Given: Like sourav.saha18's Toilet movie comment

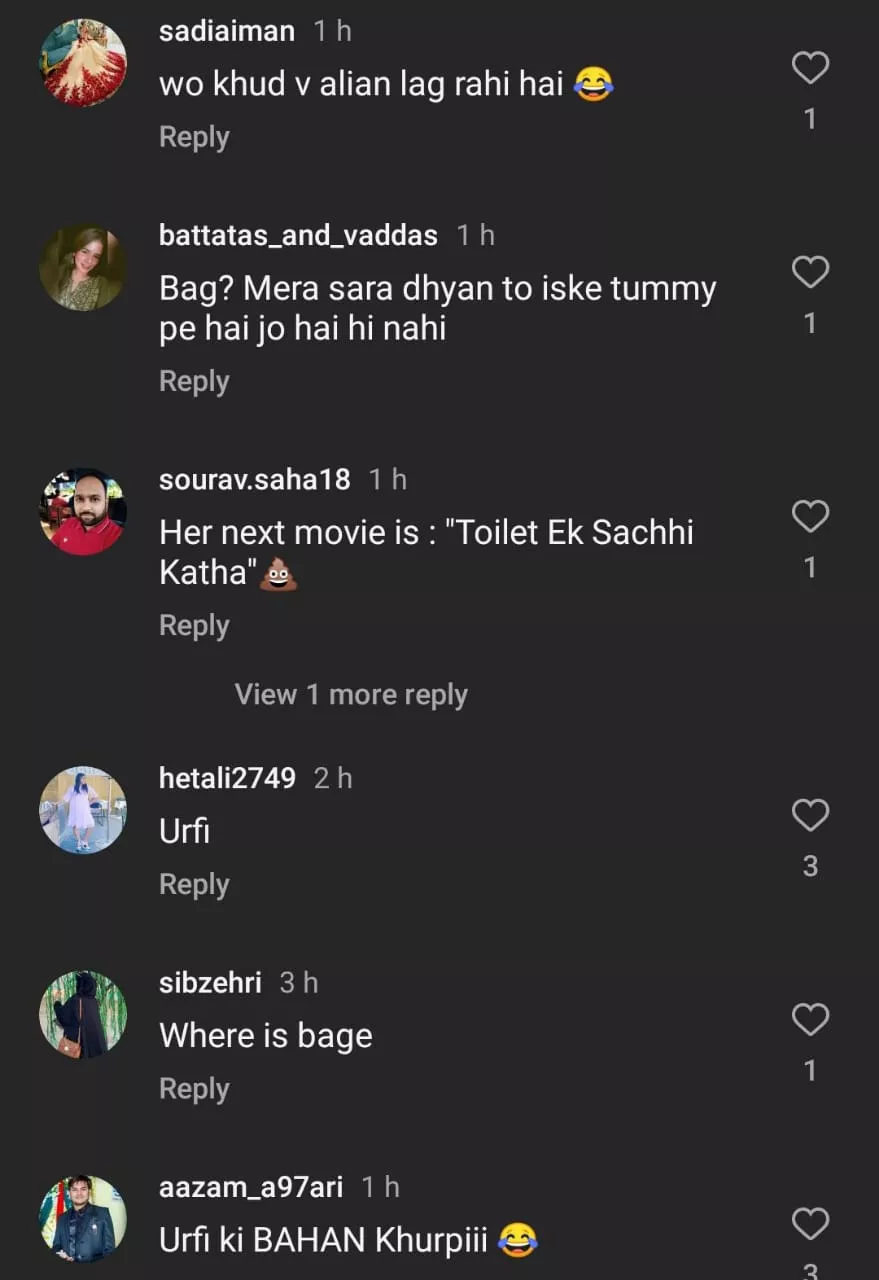Looking at the screenshot, I should pos(810,516).
